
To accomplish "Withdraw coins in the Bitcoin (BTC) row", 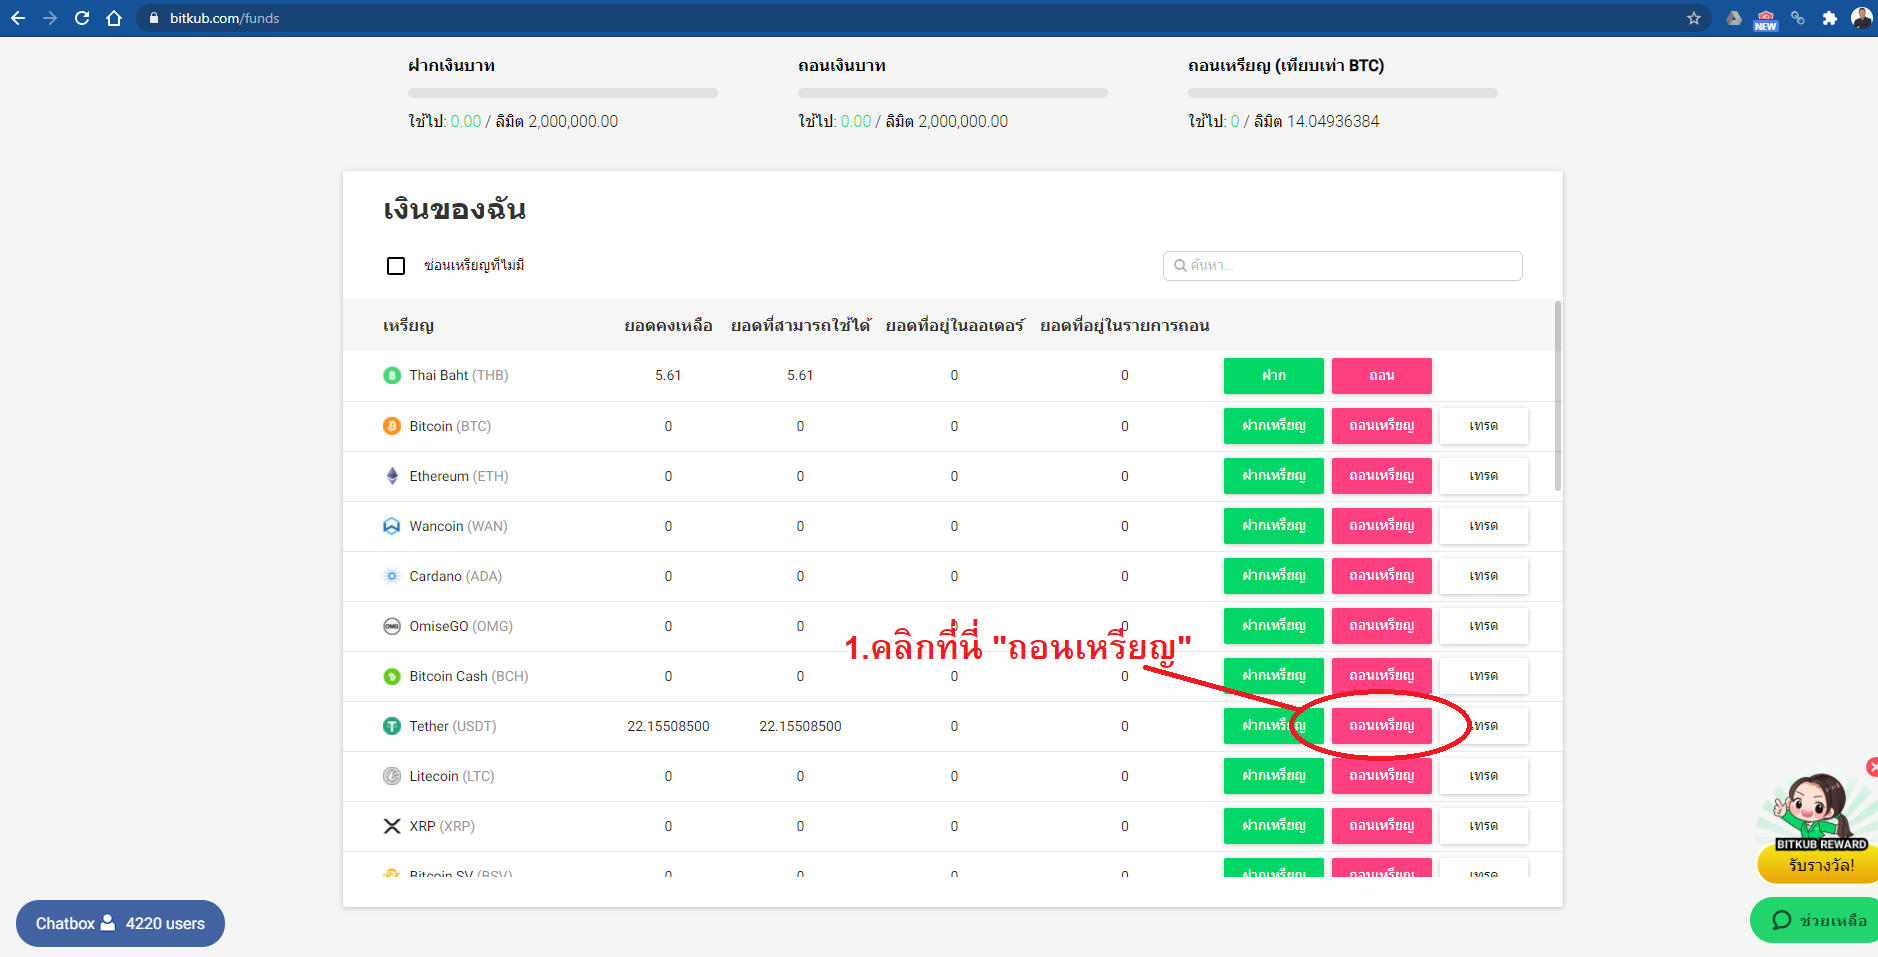I will (1382, 426).
